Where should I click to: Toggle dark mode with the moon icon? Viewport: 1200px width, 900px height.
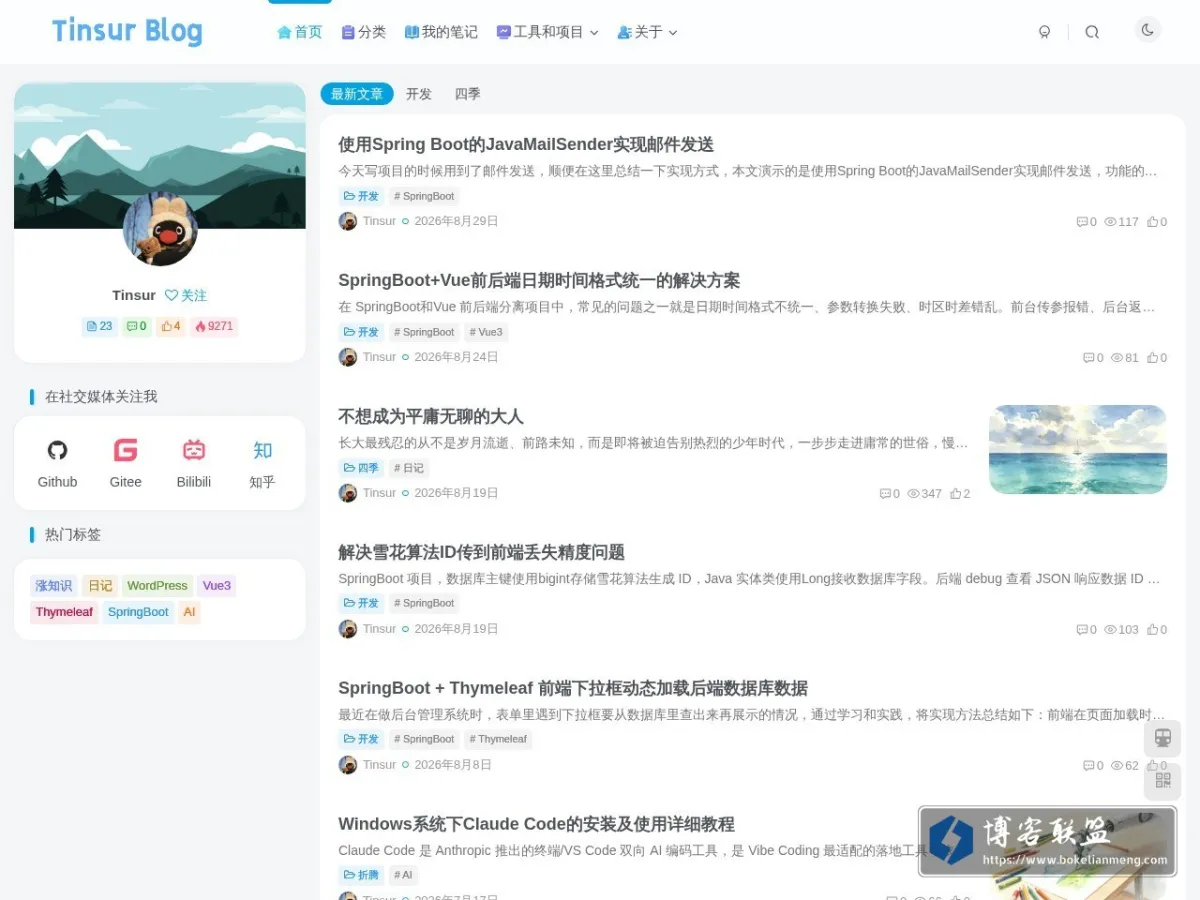(x=1148, y=30)
